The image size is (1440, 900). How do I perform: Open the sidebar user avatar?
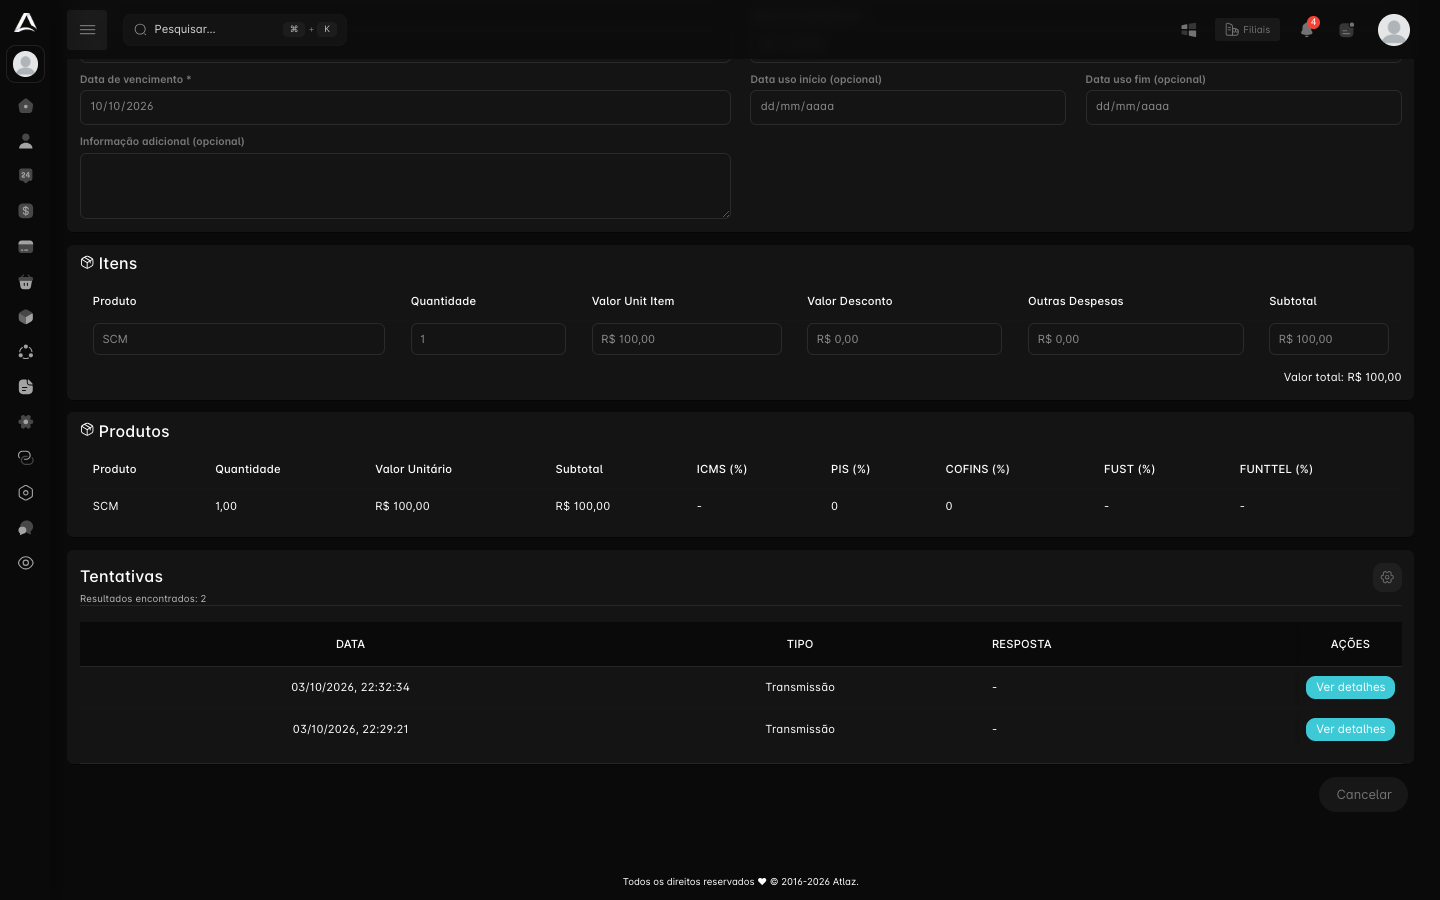coord(26,64)
